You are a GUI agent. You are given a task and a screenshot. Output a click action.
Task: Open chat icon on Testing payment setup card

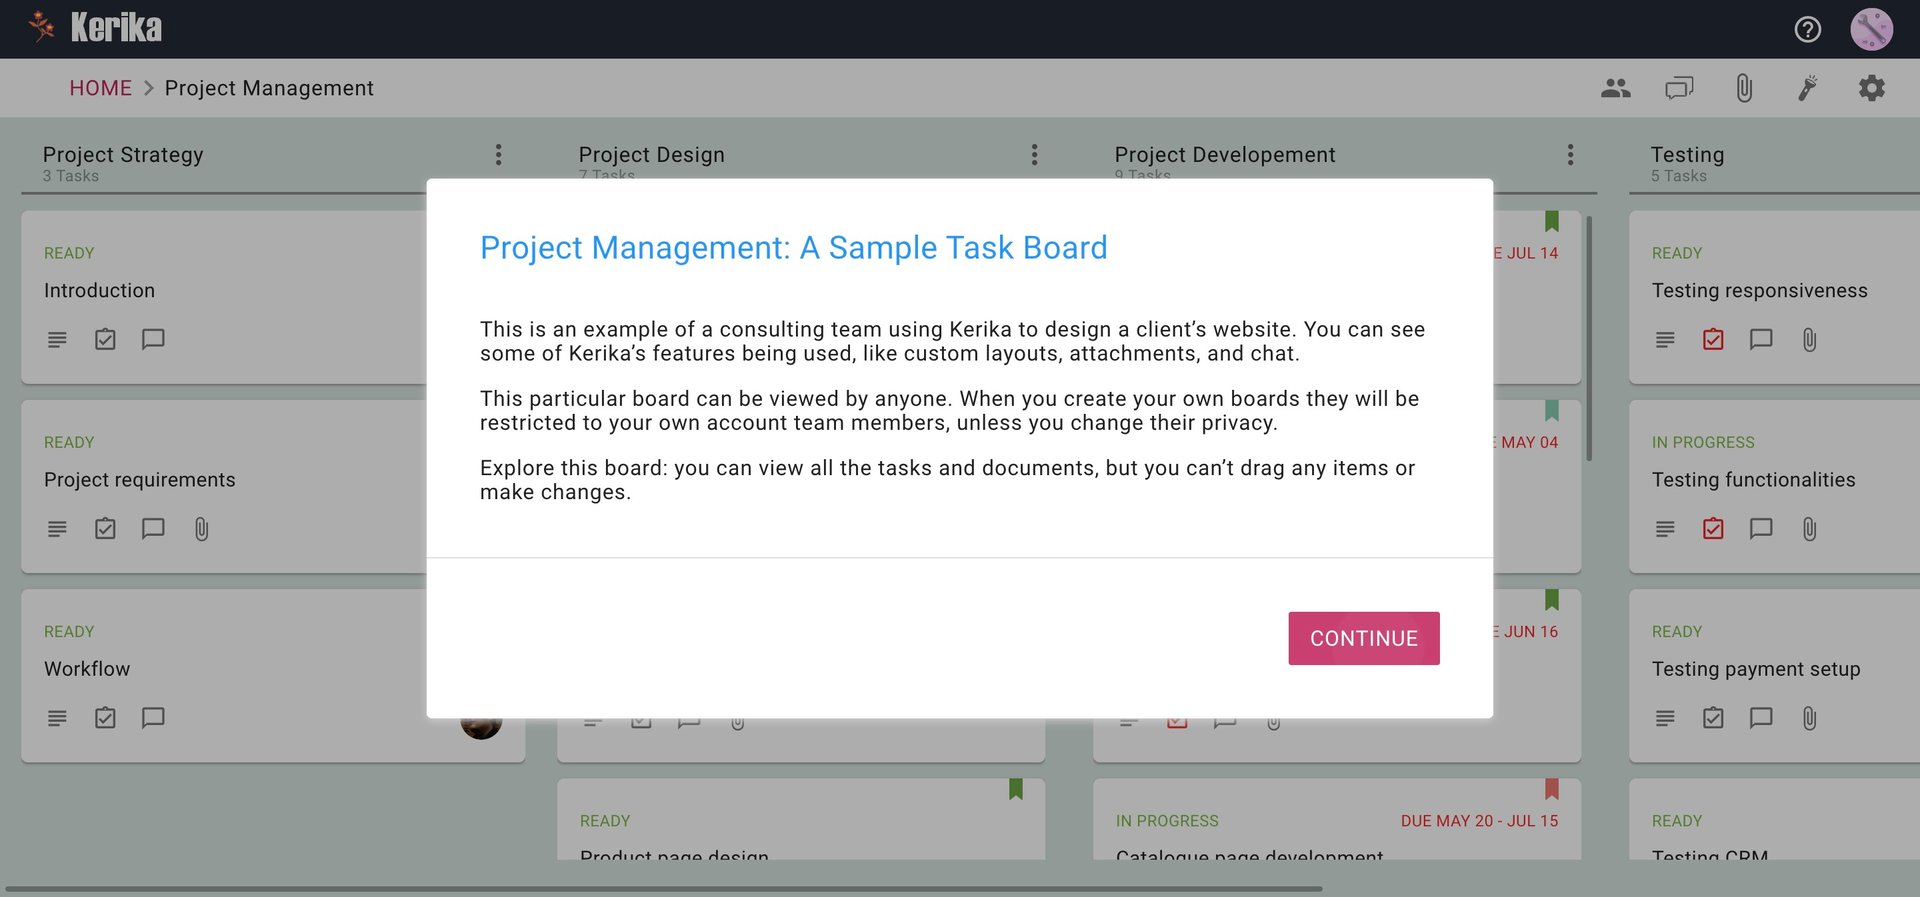coord(1761,718)
